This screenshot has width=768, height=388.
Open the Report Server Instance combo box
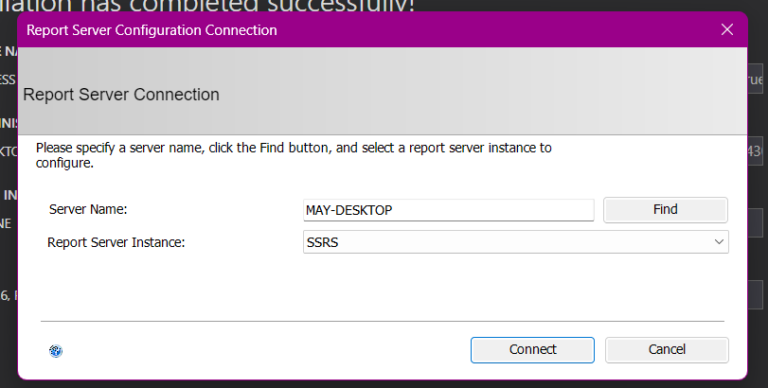(516, 242)
